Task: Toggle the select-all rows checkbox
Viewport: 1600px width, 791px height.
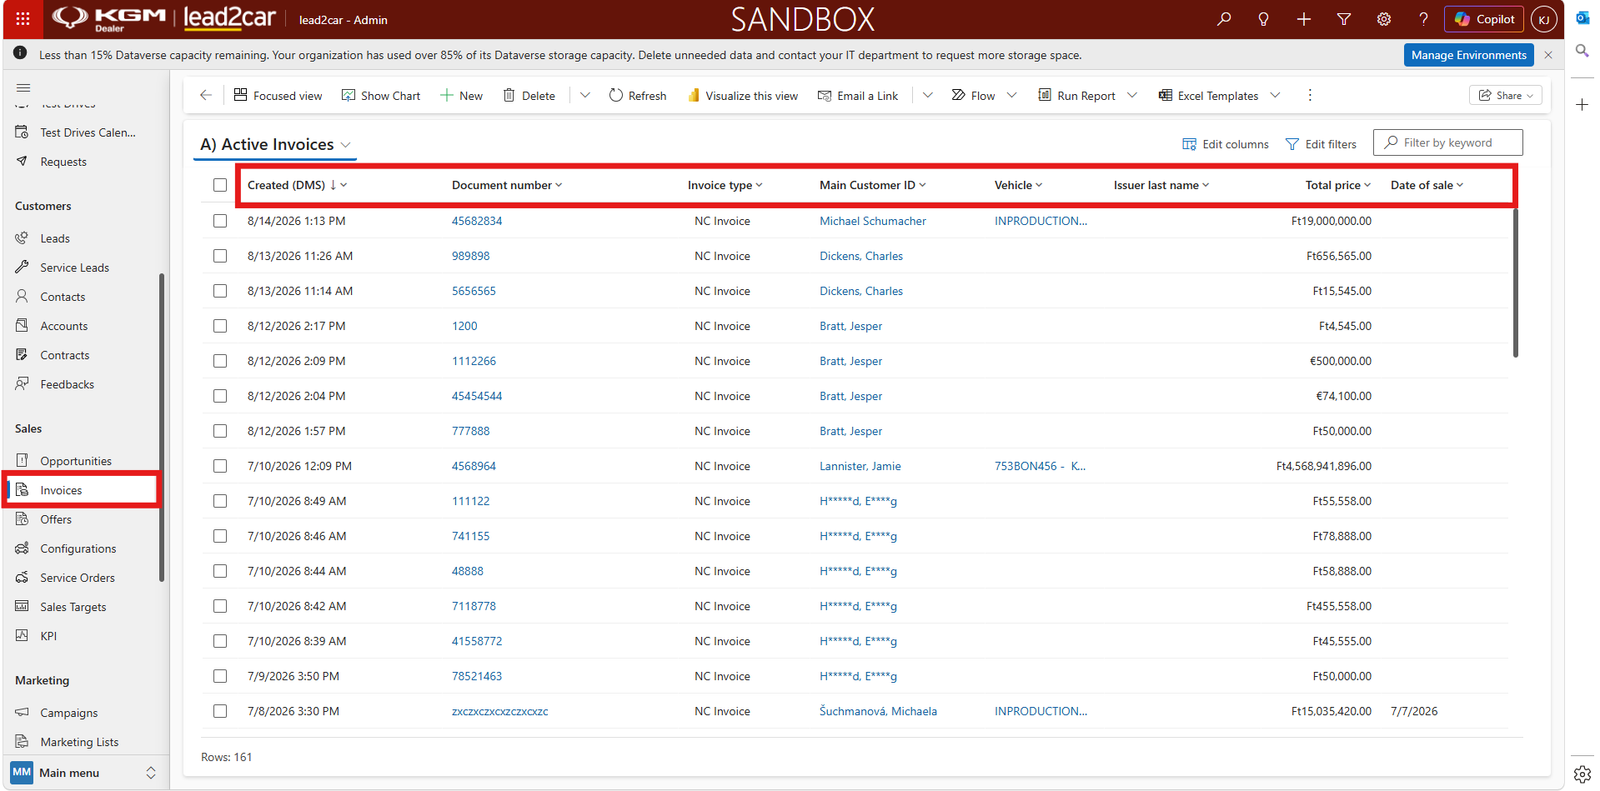Action: 220,185
